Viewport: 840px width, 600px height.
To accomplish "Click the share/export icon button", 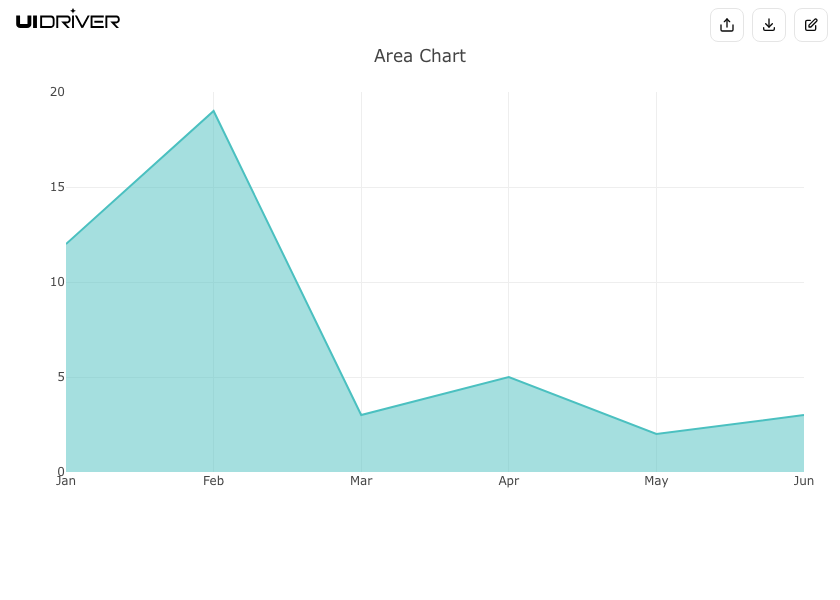I will coord(727,25).
